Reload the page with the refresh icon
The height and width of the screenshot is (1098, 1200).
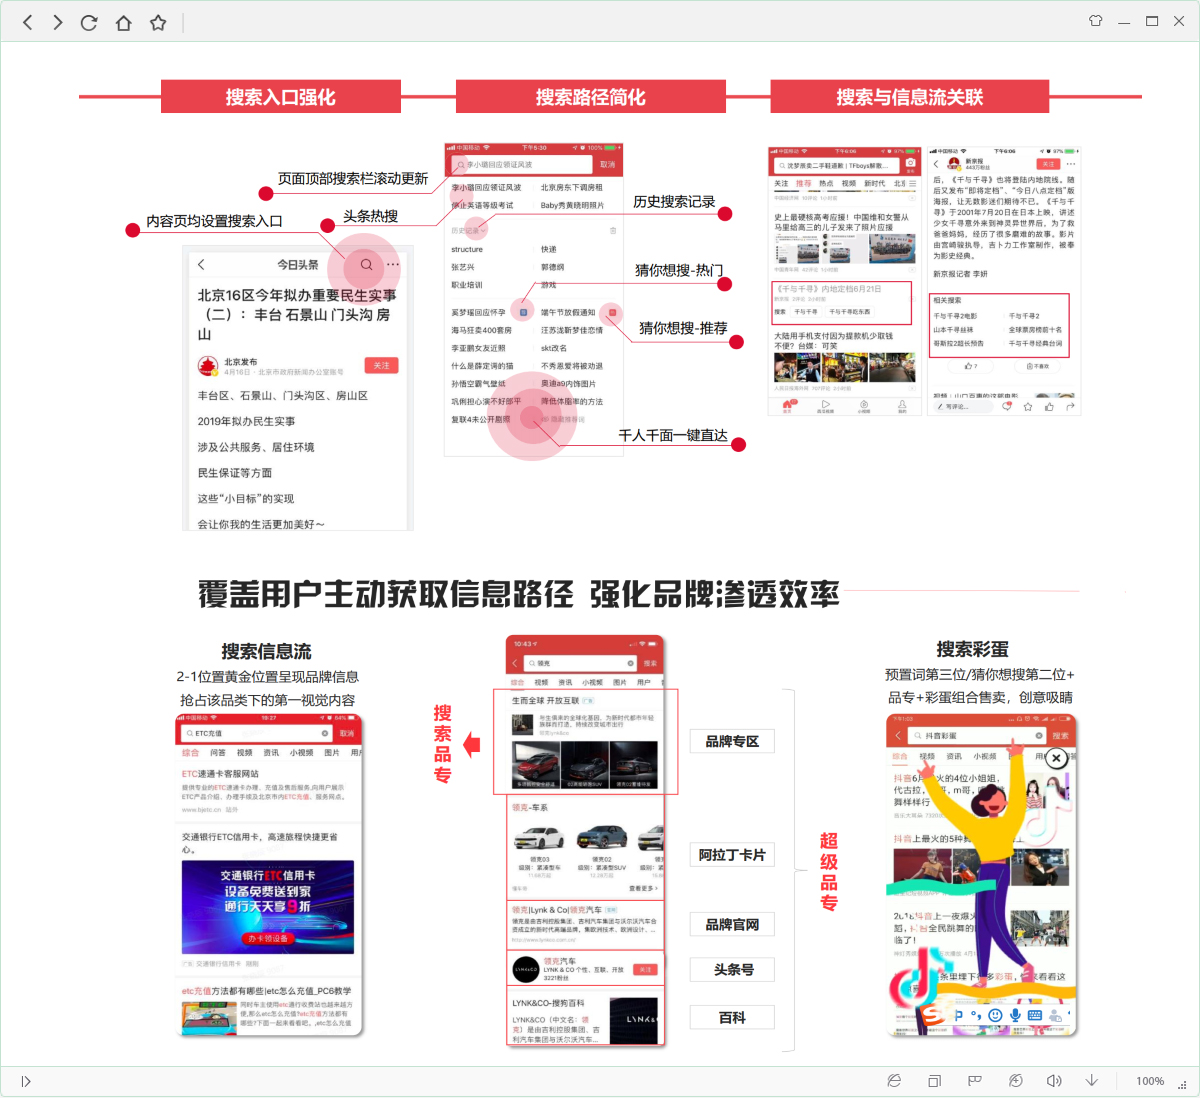coord(89,22)
